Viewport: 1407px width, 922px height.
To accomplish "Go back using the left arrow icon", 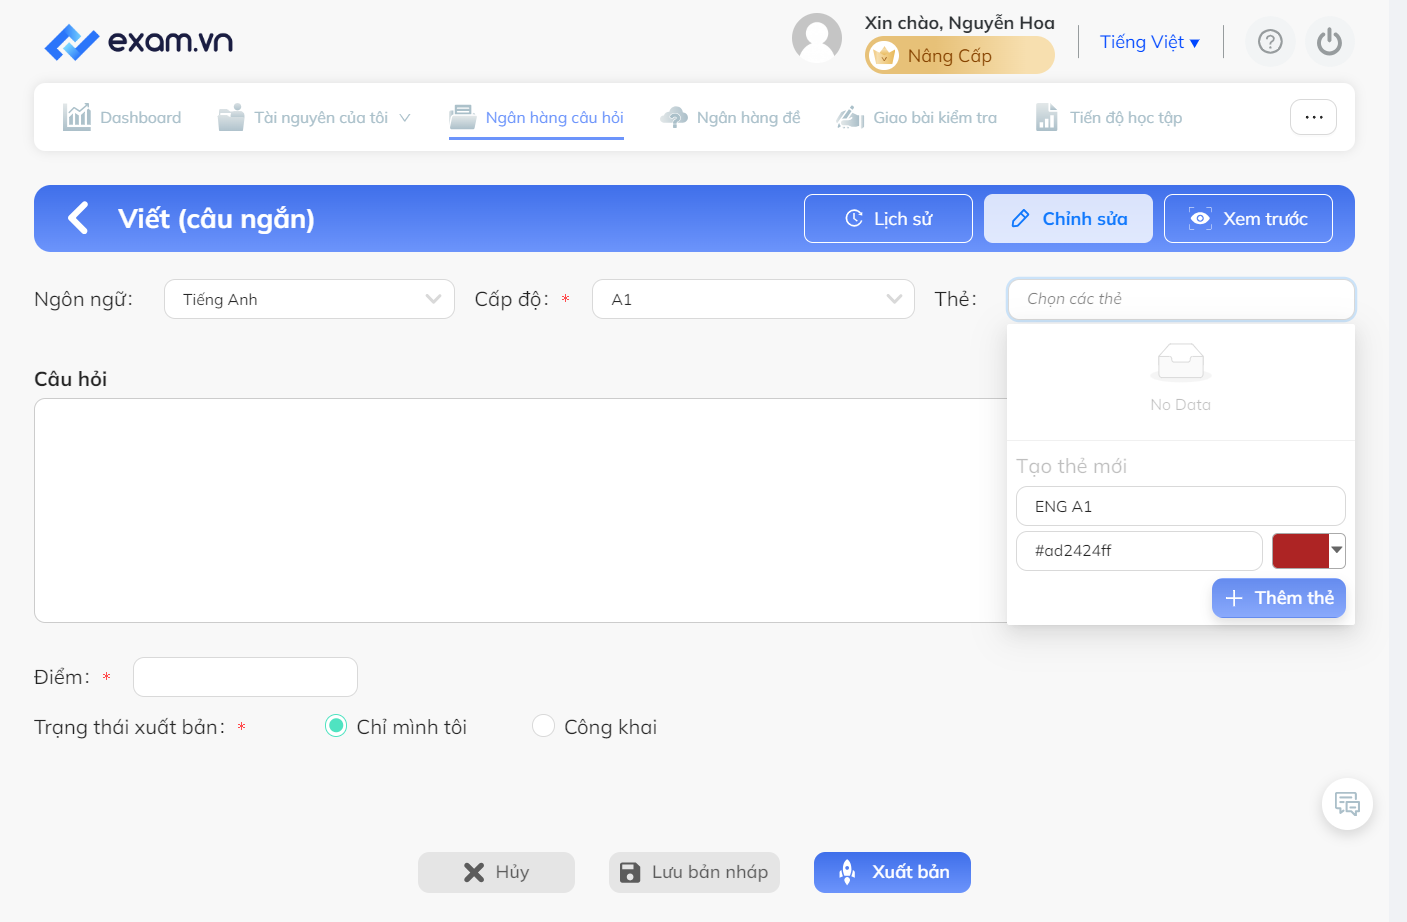I will pos(78,218).
